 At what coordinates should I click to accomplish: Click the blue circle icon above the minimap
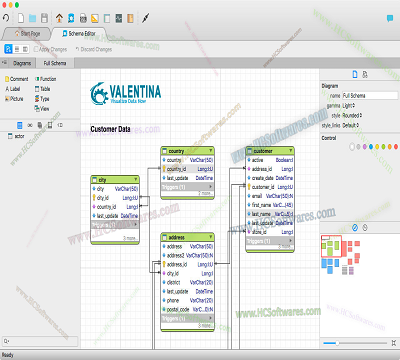[x=355, y=228]
